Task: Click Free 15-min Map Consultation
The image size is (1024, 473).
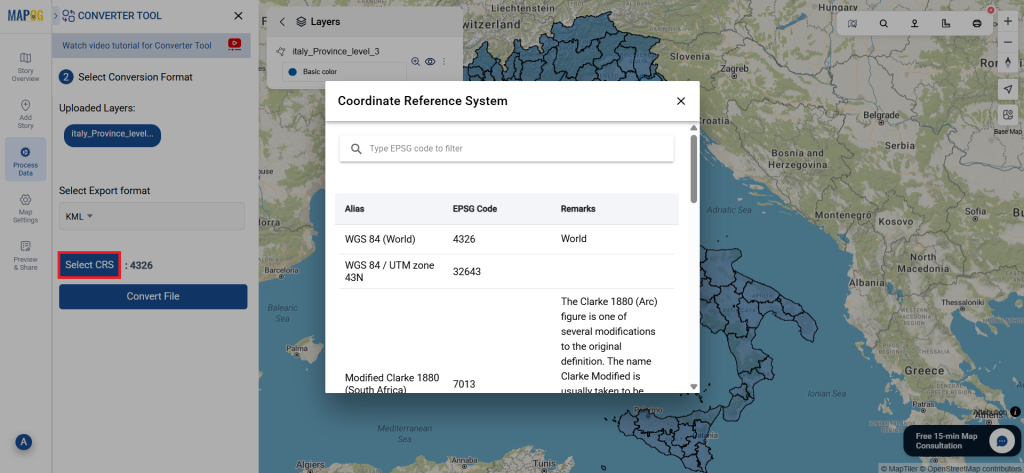Action: pos(946,441)
